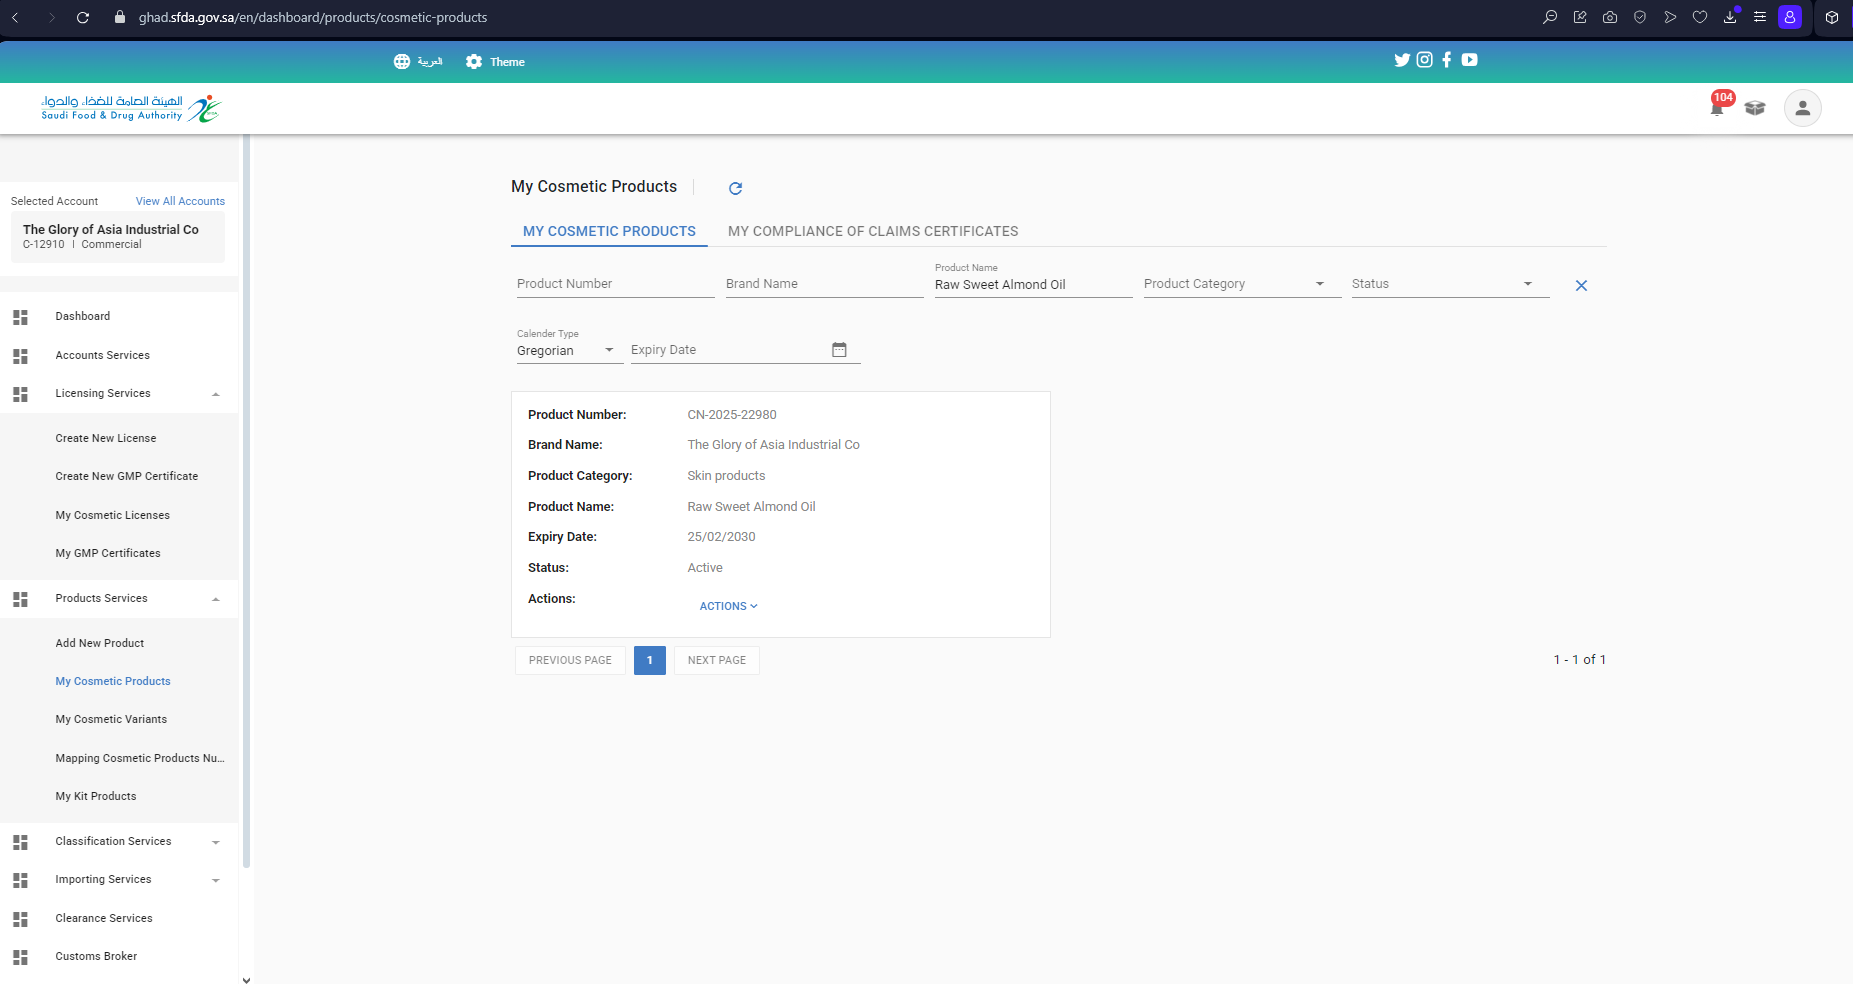The image size is (1853, 984).
Task: Open My Cosmetic Licenses
Action: 113,516
